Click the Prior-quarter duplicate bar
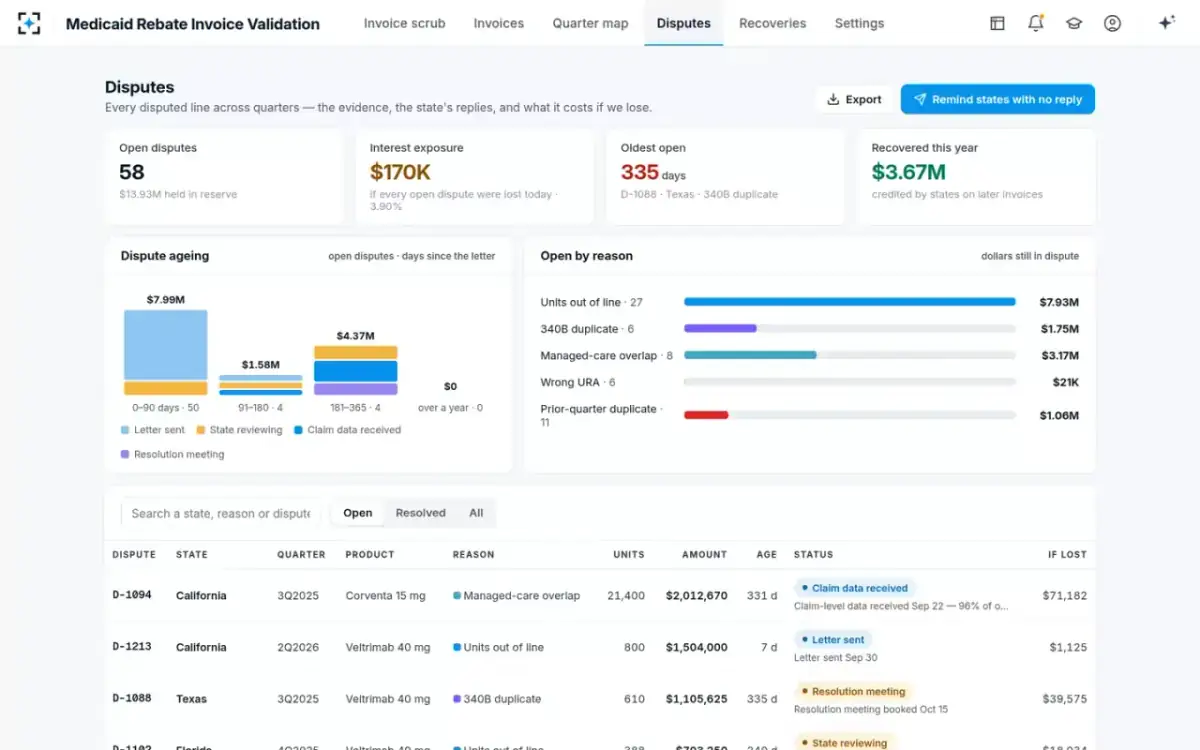This screenshot has height=750, width=1200. coord(706,415)
